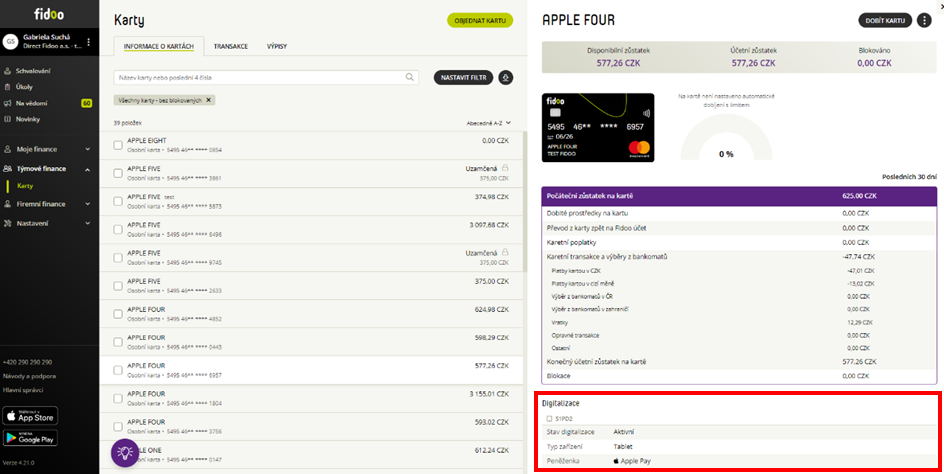
Task: Open user menu next to Gabriela Suchá
Action: pos(88,42)
